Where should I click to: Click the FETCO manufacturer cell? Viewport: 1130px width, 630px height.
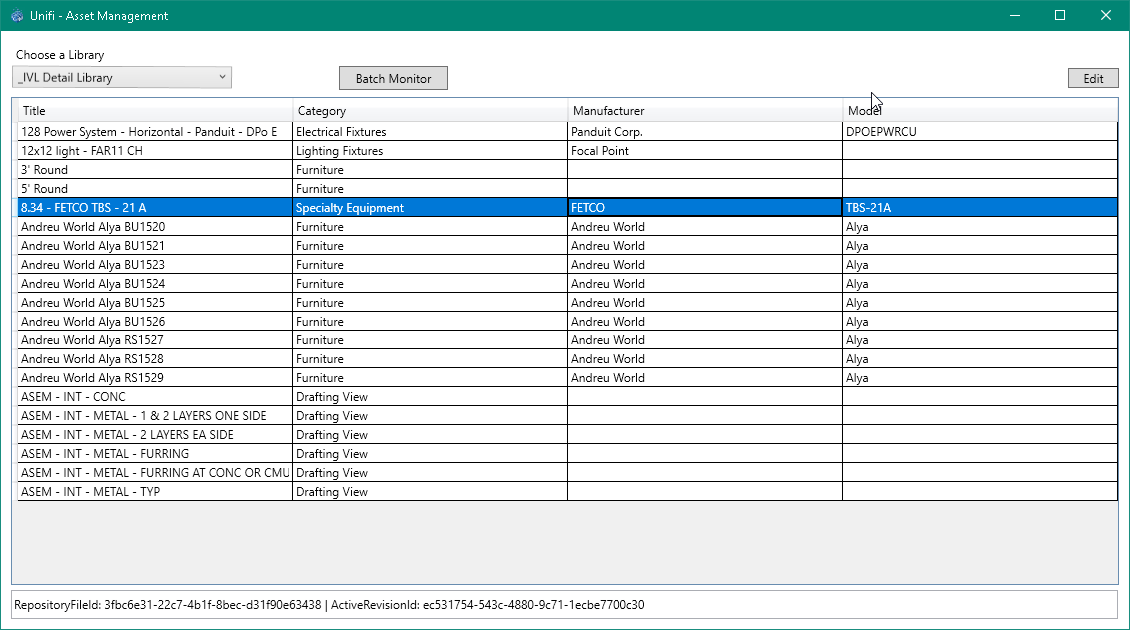(705, 208)
